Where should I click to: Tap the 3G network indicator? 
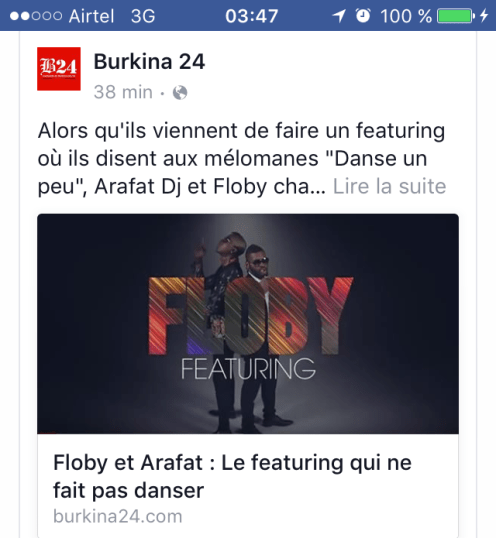coord(143,16)
